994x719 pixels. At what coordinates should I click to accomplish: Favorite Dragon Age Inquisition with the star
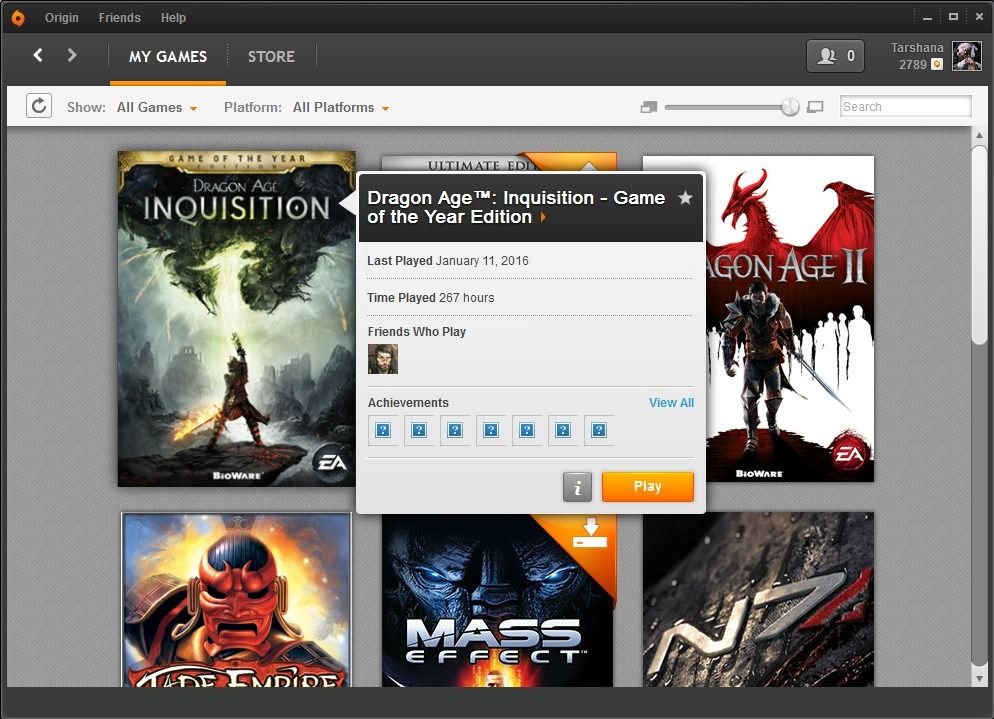point(685,198)
